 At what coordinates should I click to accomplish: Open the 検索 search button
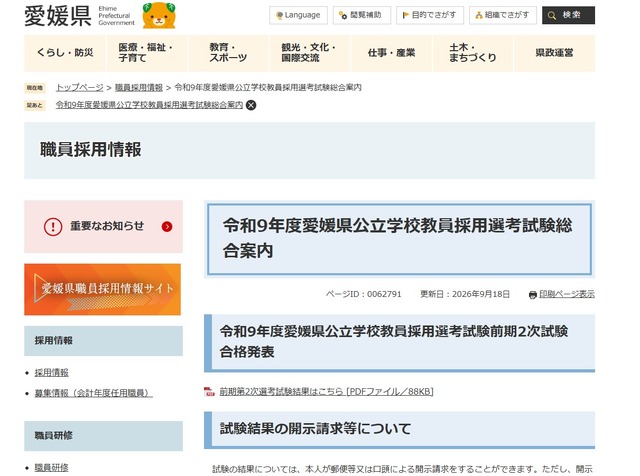coord(568,15)
